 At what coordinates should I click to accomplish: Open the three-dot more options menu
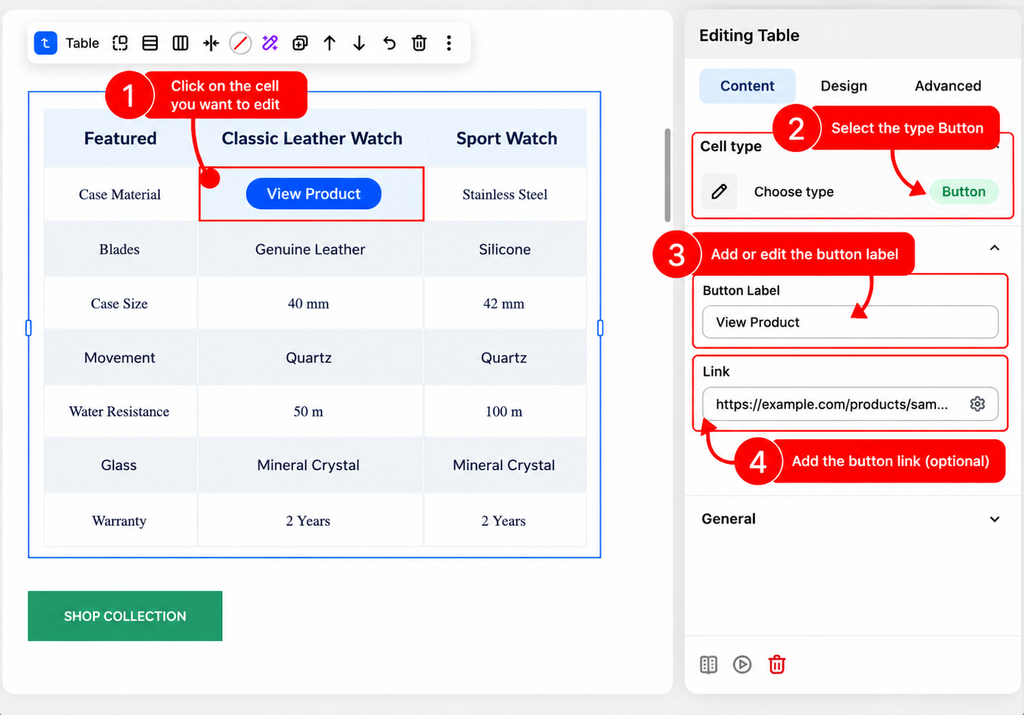click(x=449, y=43)
